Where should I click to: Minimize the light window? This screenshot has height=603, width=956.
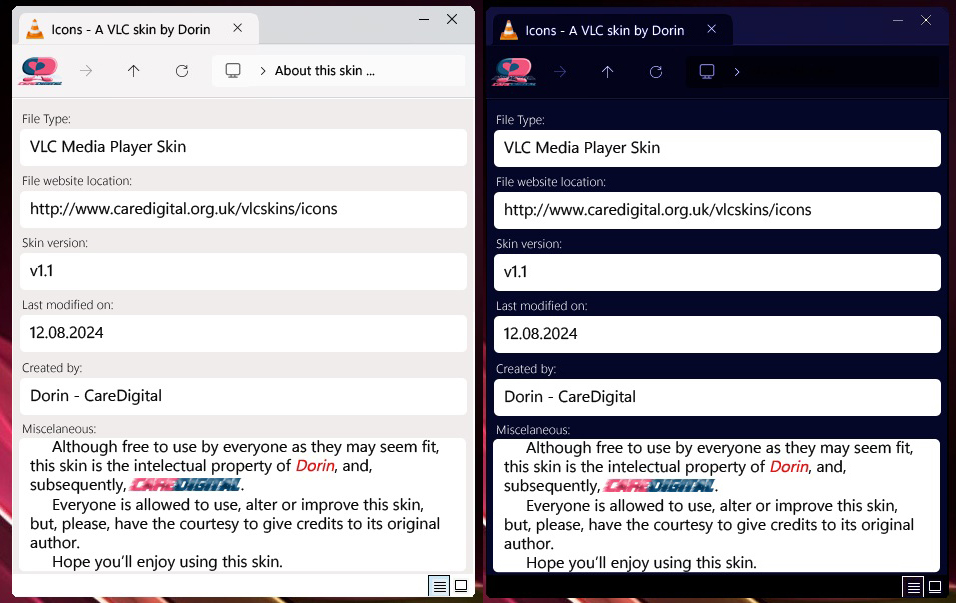click(x=424, y=20)
